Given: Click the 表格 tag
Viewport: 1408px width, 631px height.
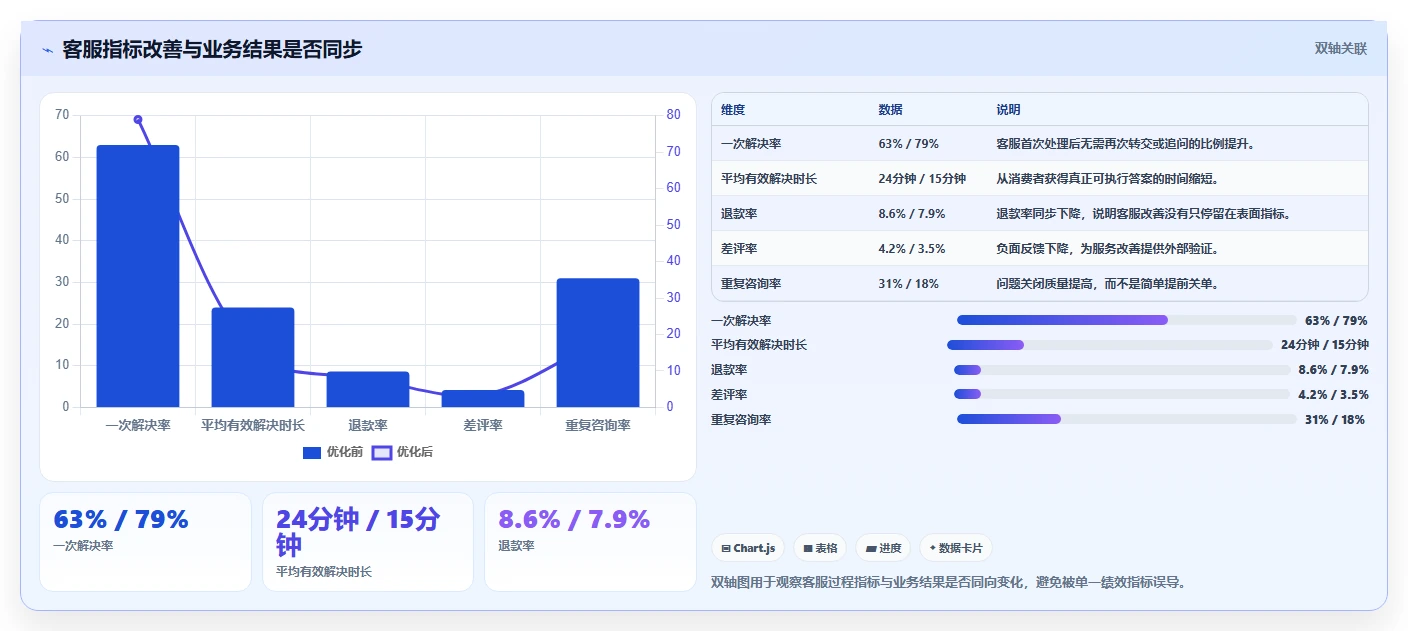Looking at the screenshot, I should [820, 548].
